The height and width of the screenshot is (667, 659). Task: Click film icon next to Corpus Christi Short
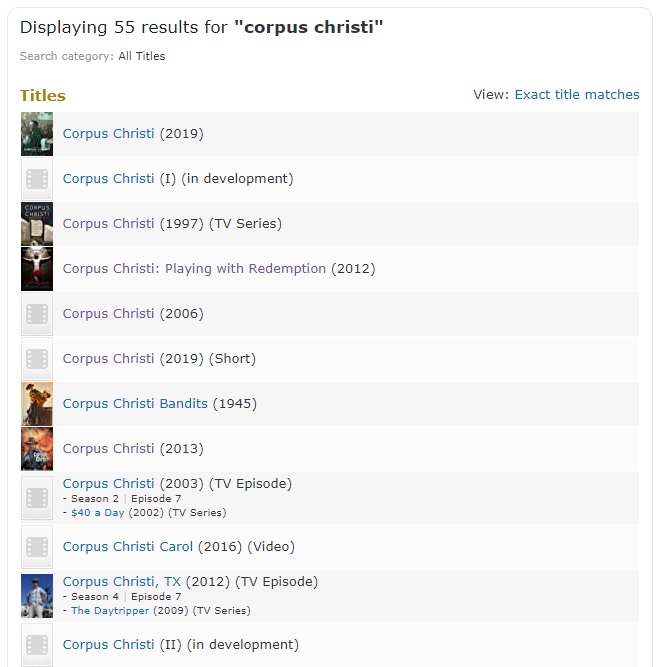tap(37, 359)
